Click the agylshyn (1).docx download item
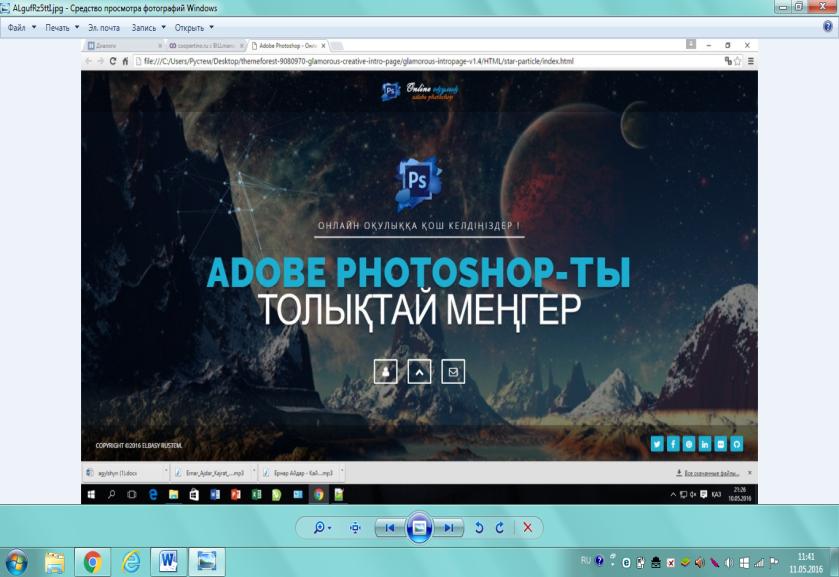 point(123,473)
